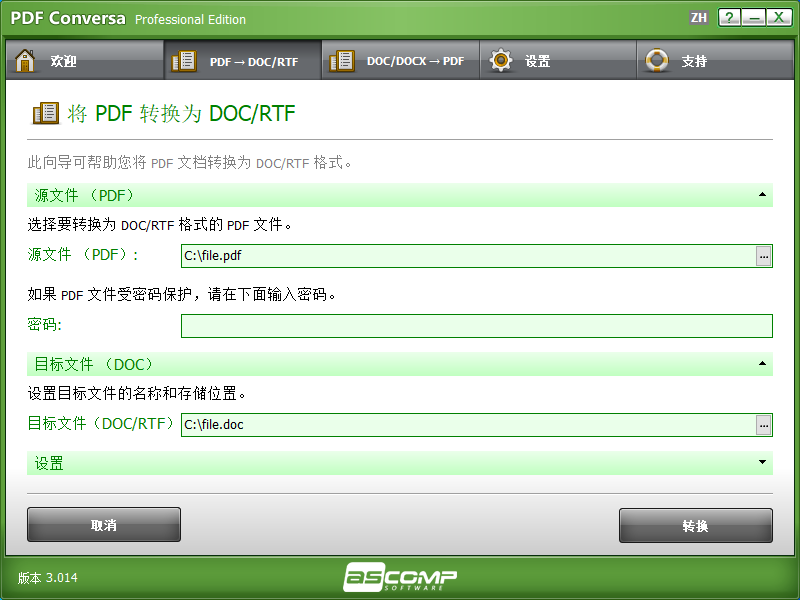The width and height of the screenshot is (800, 600).
Task: Open the 欢迎 tab
Action: (85, 60)
